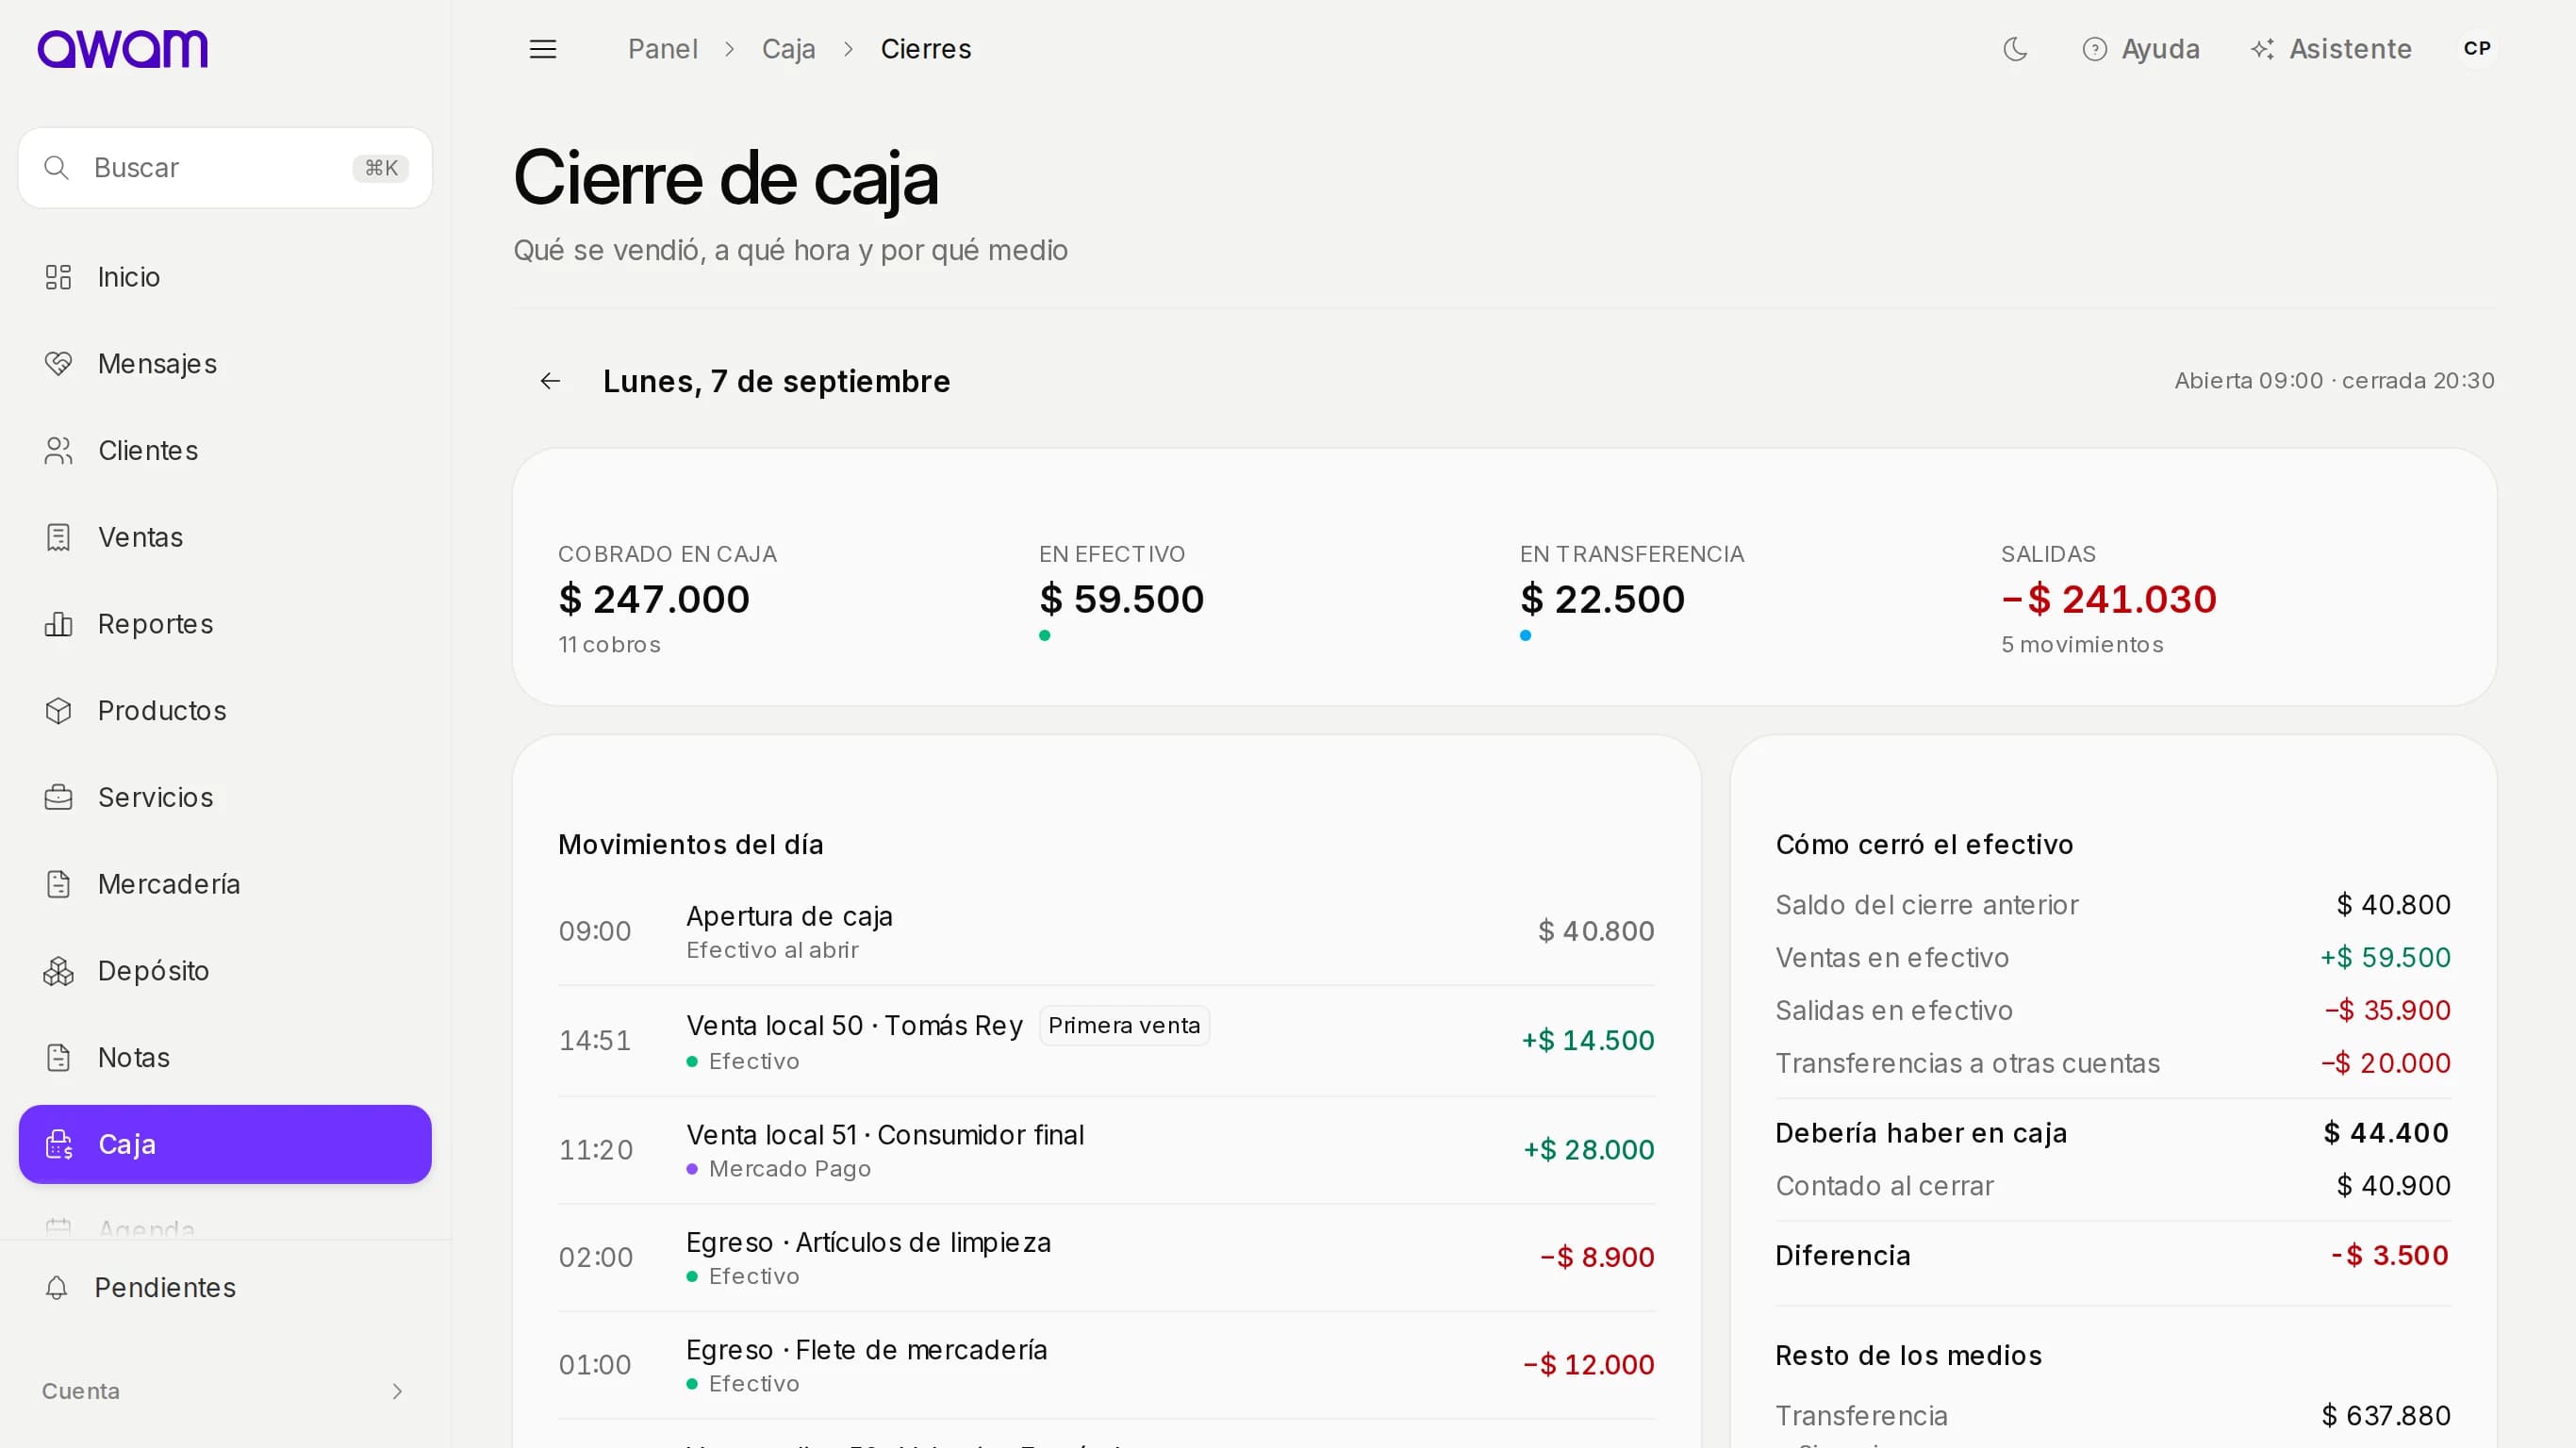This screenshot has height=1448, width=2576.
Task: Click the Buscar search field
Action: (x=225, y=168)
